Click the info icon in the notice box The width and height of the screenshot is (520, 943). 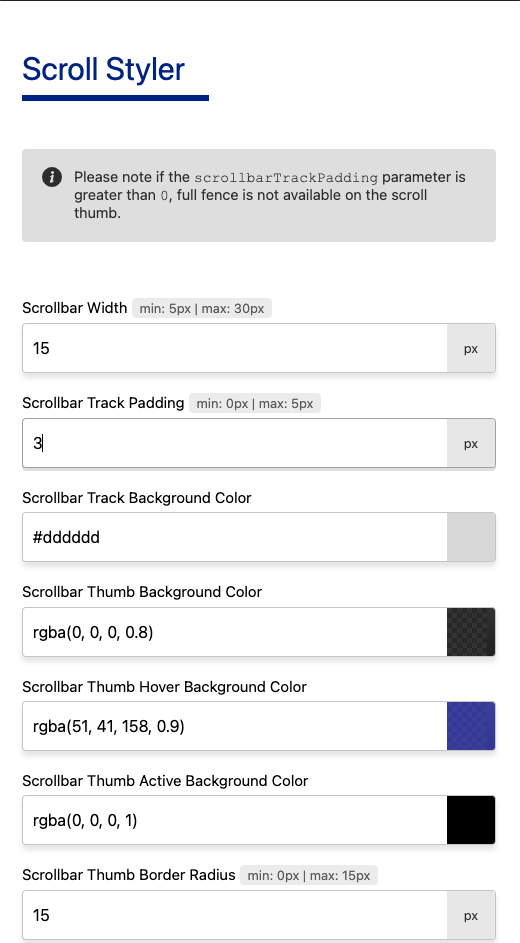point(52,177)
